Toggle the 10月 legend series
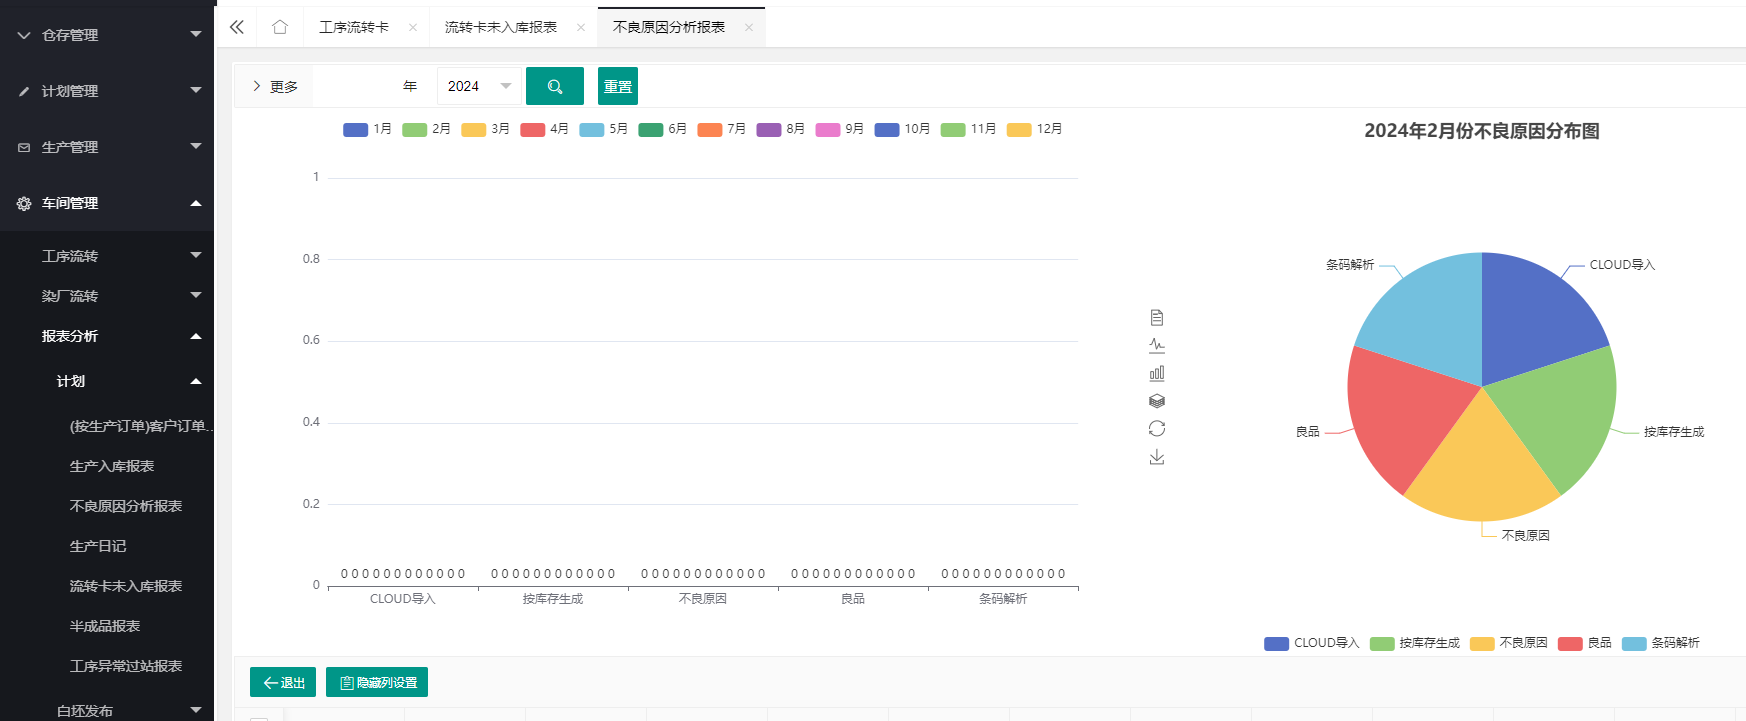Image resolution: width=1746 pixels, height=721 pixels. 902,129
